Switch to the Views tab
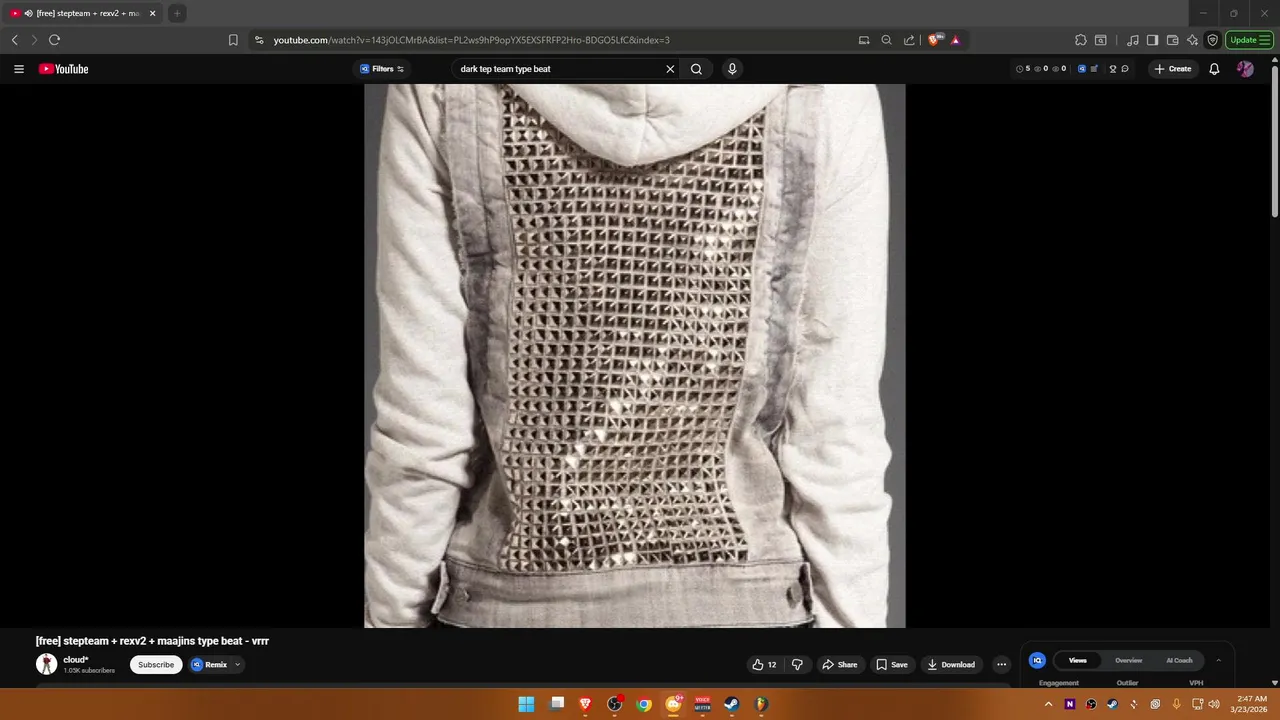Viewport: 1280px width, 720px height. tap(1077, 660)
